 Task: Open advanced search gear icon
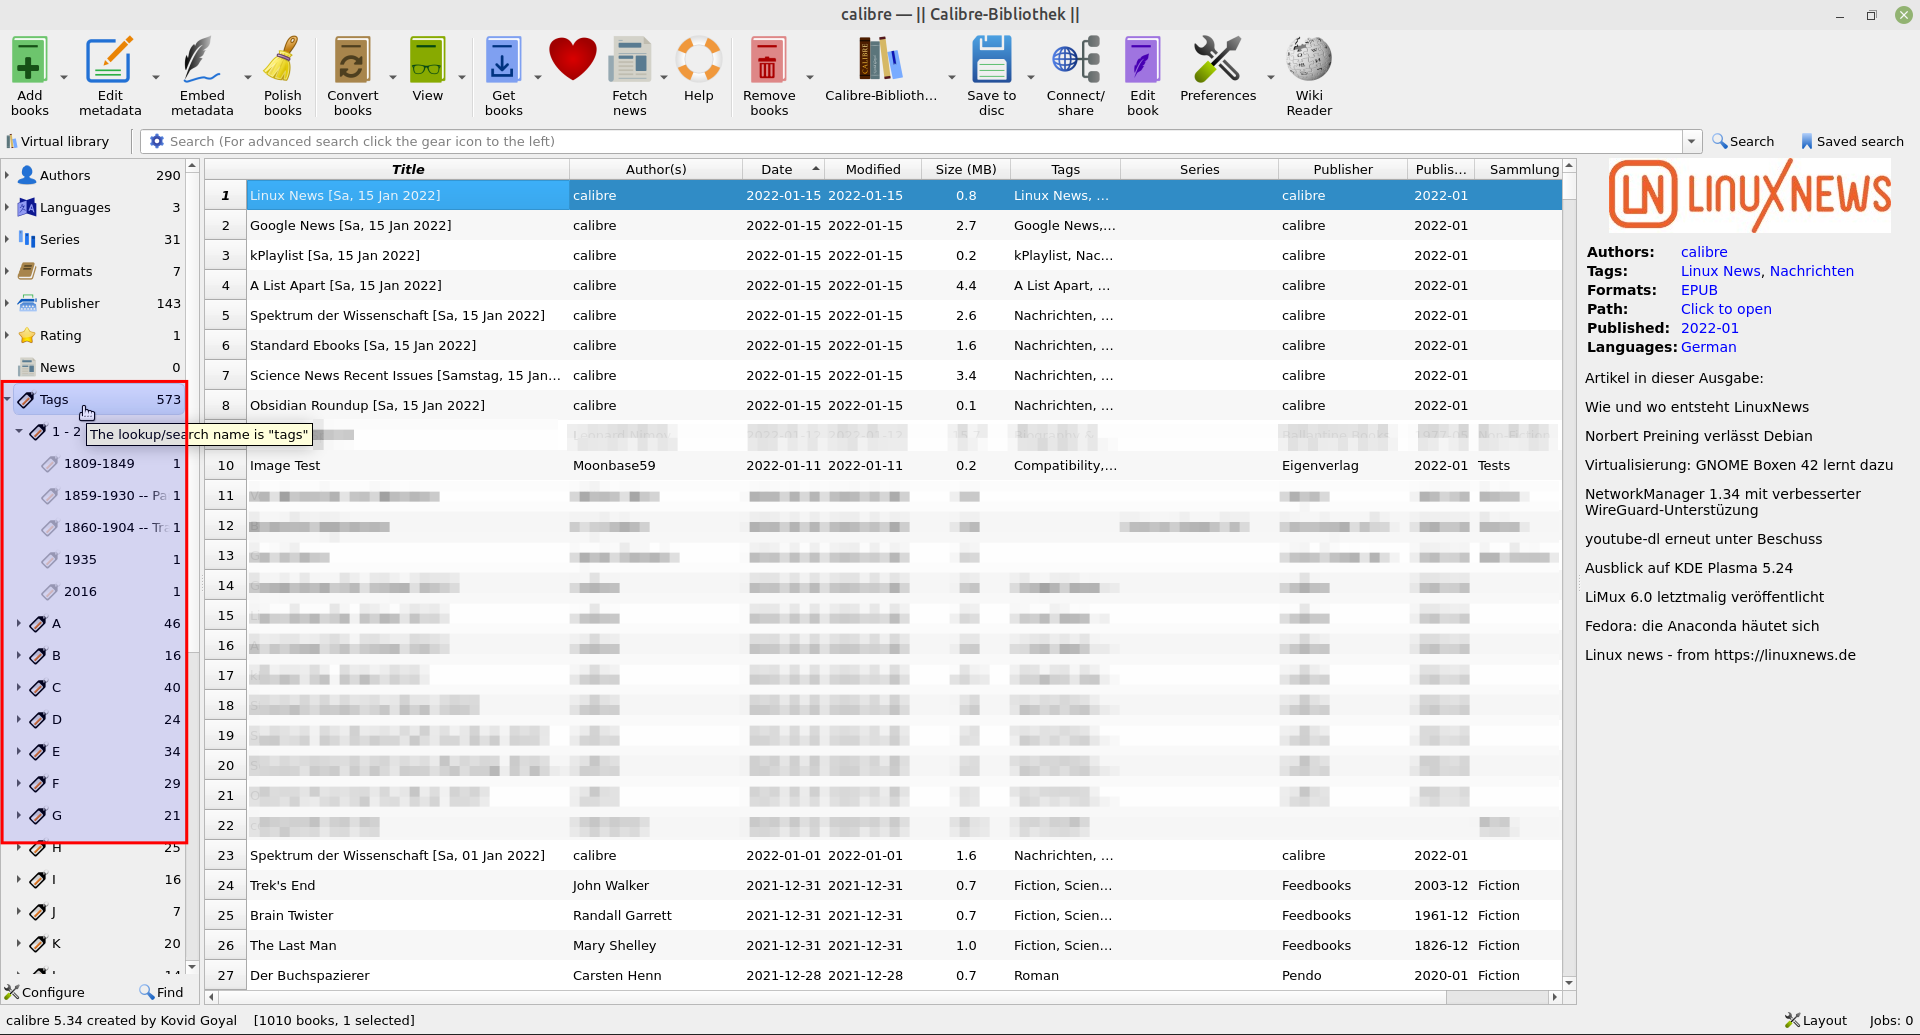click(x=157, y=141)
